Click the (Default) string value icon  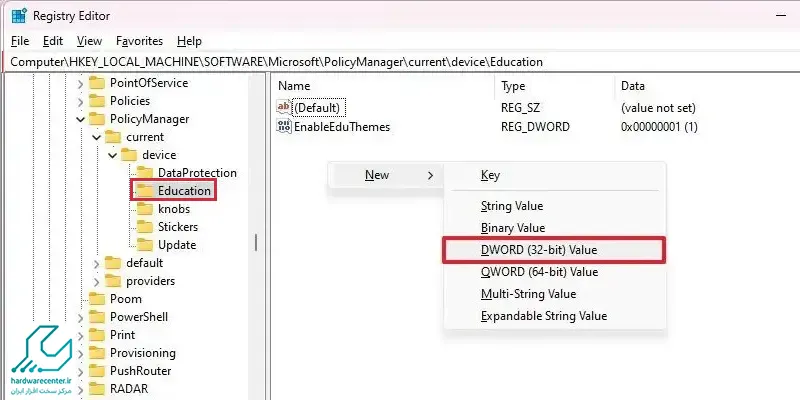pos(284,107)
